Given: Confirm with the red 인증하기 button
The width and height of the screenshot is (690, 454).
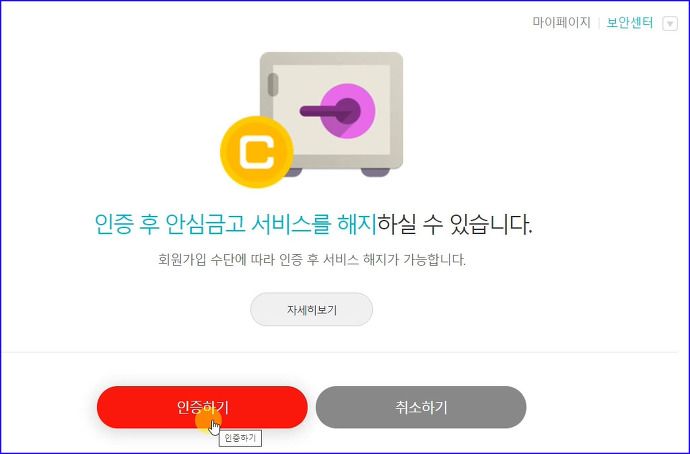Looking at the screenshot, I should 202,407.
